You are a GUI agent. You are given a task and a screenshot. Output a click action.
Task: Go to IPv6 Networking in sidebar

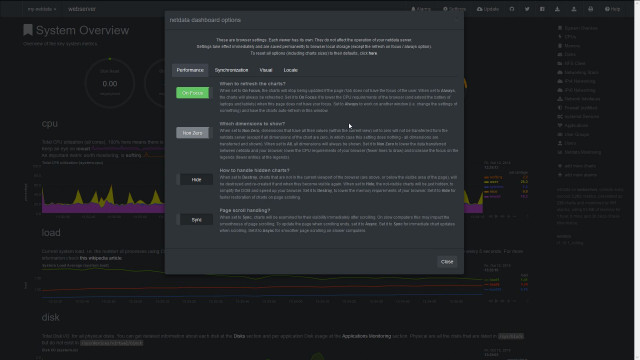(x=576, y=90)
